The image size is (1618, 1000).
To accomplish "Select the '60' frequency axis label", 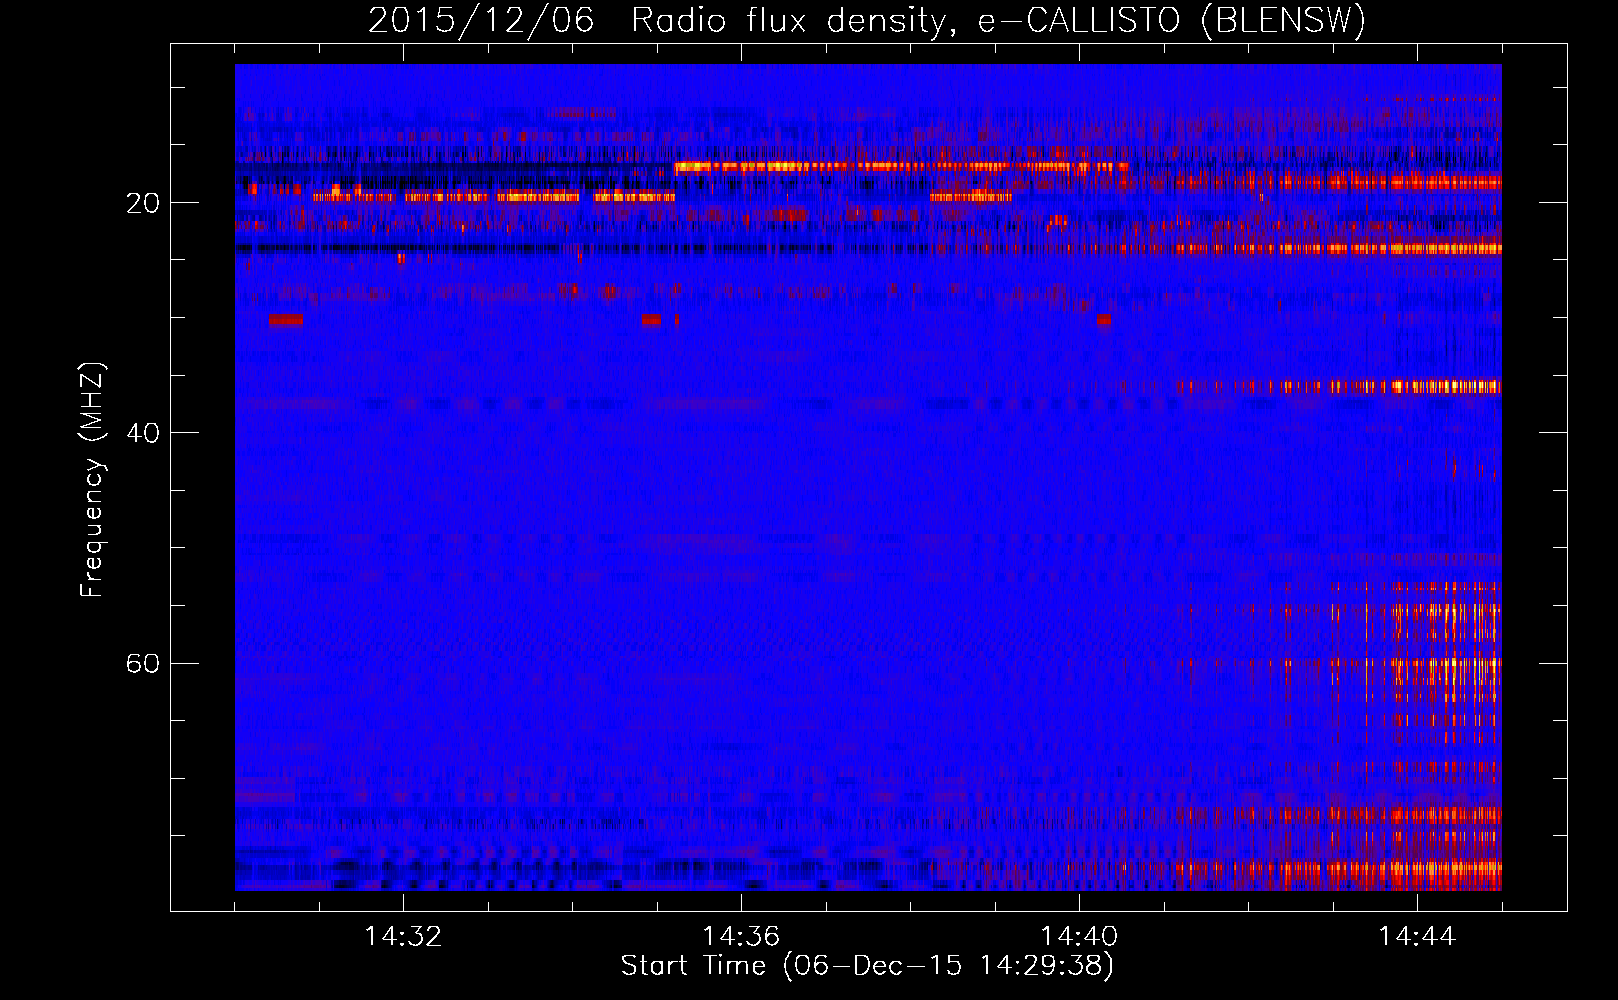I will 142,663.
